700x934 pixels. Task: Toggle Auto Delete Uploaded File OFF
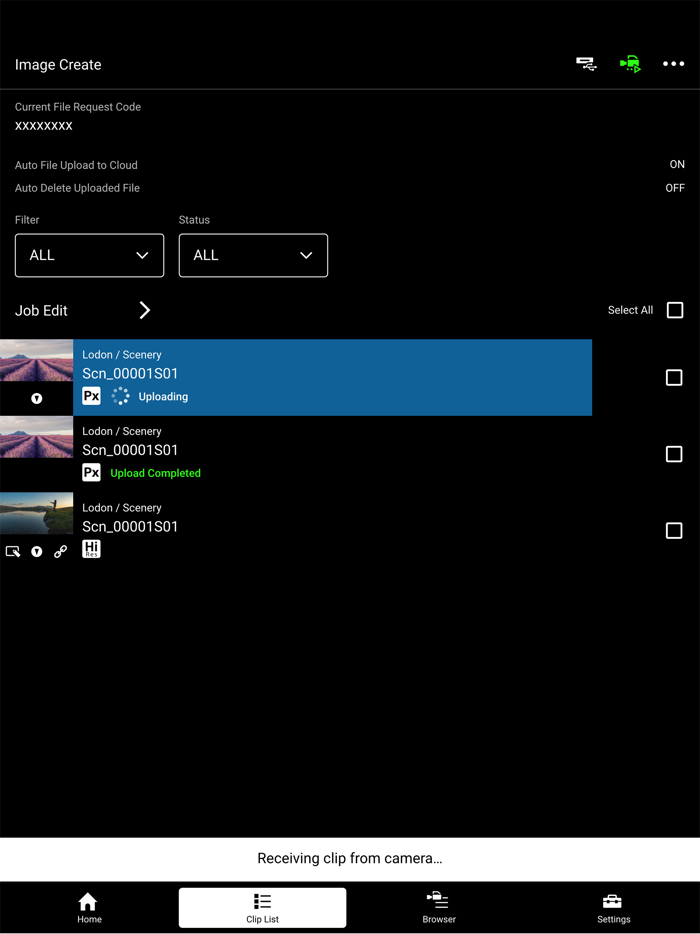(675, 188)
